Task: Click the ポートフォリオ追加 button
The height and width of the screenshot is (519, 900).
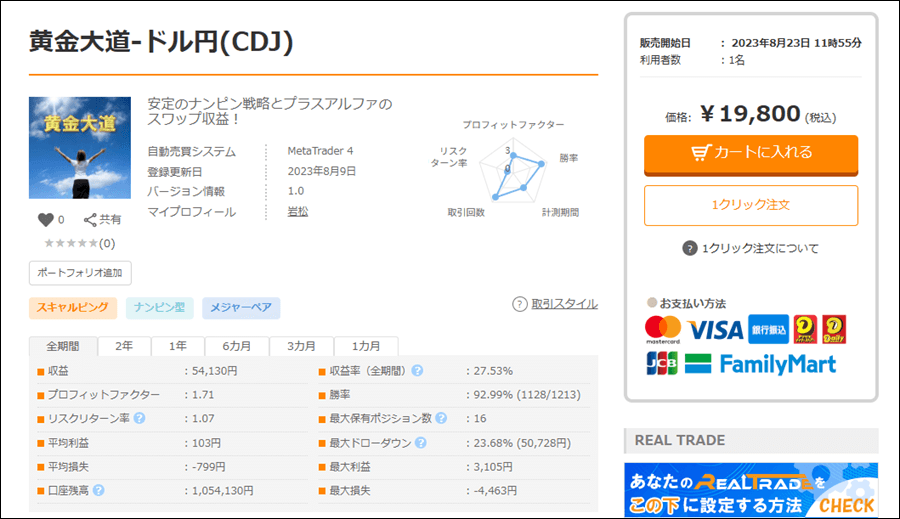Action: pyautogui.click(x=80, y=273)
